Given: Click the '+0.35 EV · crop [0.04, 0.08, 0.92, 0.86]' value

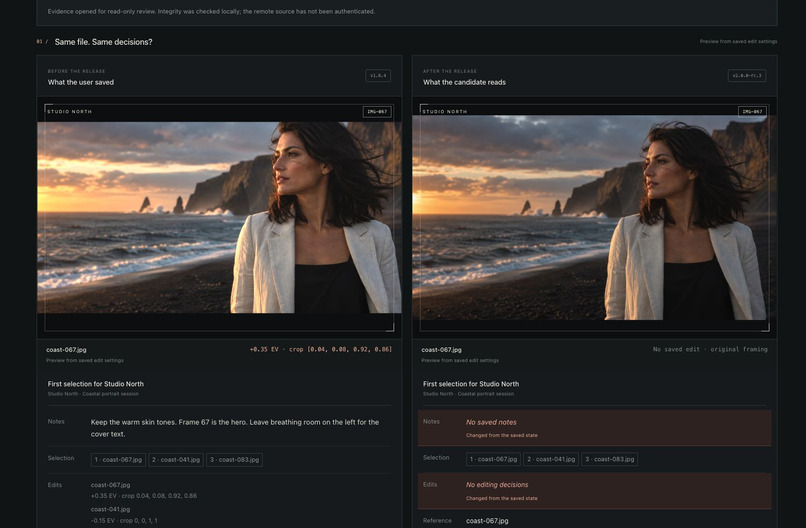Looking at the screenshot, I should (321, 349).
